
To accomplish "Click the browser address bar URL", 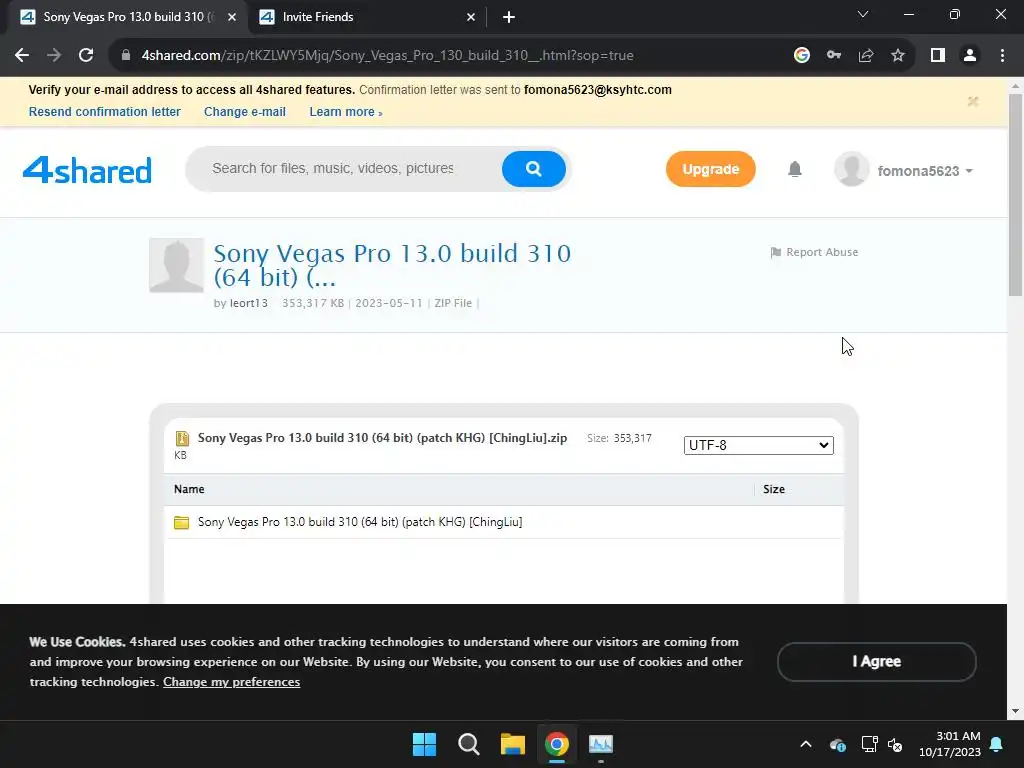I will pyautogui.click(x=387, y=56).
